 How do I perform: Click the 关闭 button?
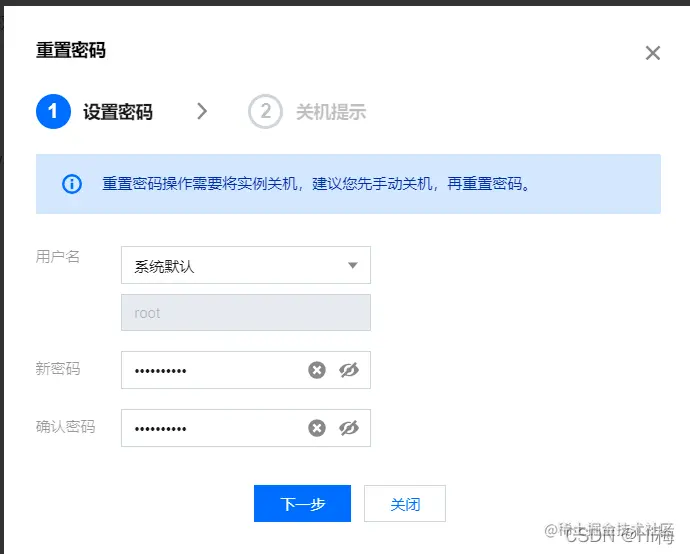(405, 503)
